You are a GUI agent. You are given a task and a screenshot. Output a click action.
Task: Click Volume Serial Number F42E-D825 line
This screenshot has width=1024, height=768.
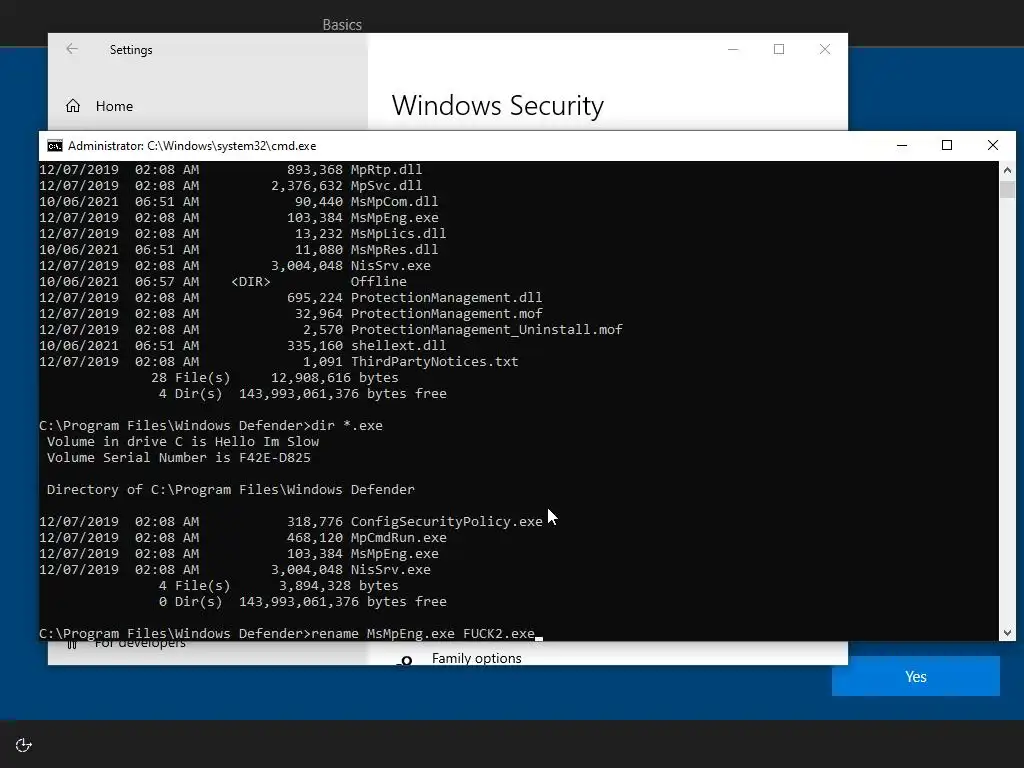pos(178,458)
